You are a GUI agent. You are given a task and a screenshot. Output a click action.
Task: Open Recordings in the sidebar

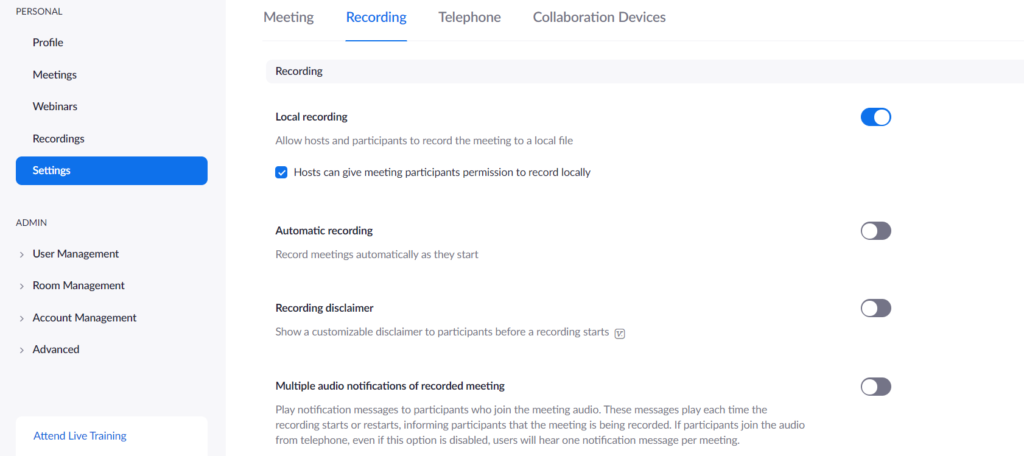[x=59, y=138]
